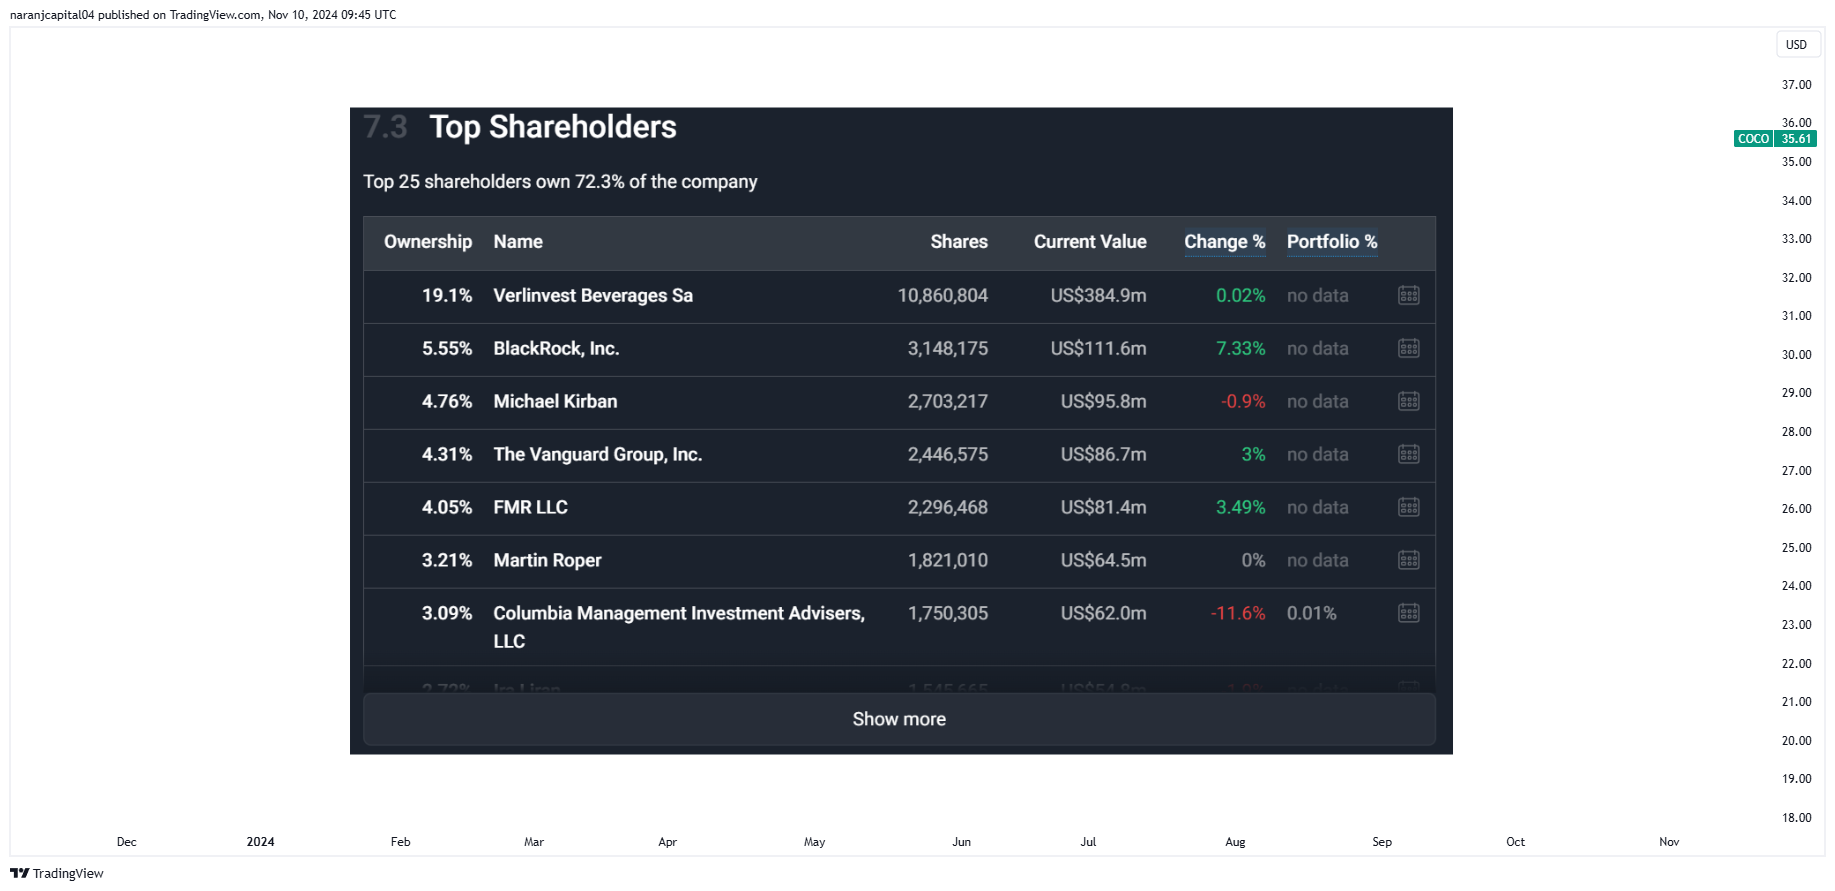Click the 2024 time axis label
1835x891 pixels.
pos(260,842)
